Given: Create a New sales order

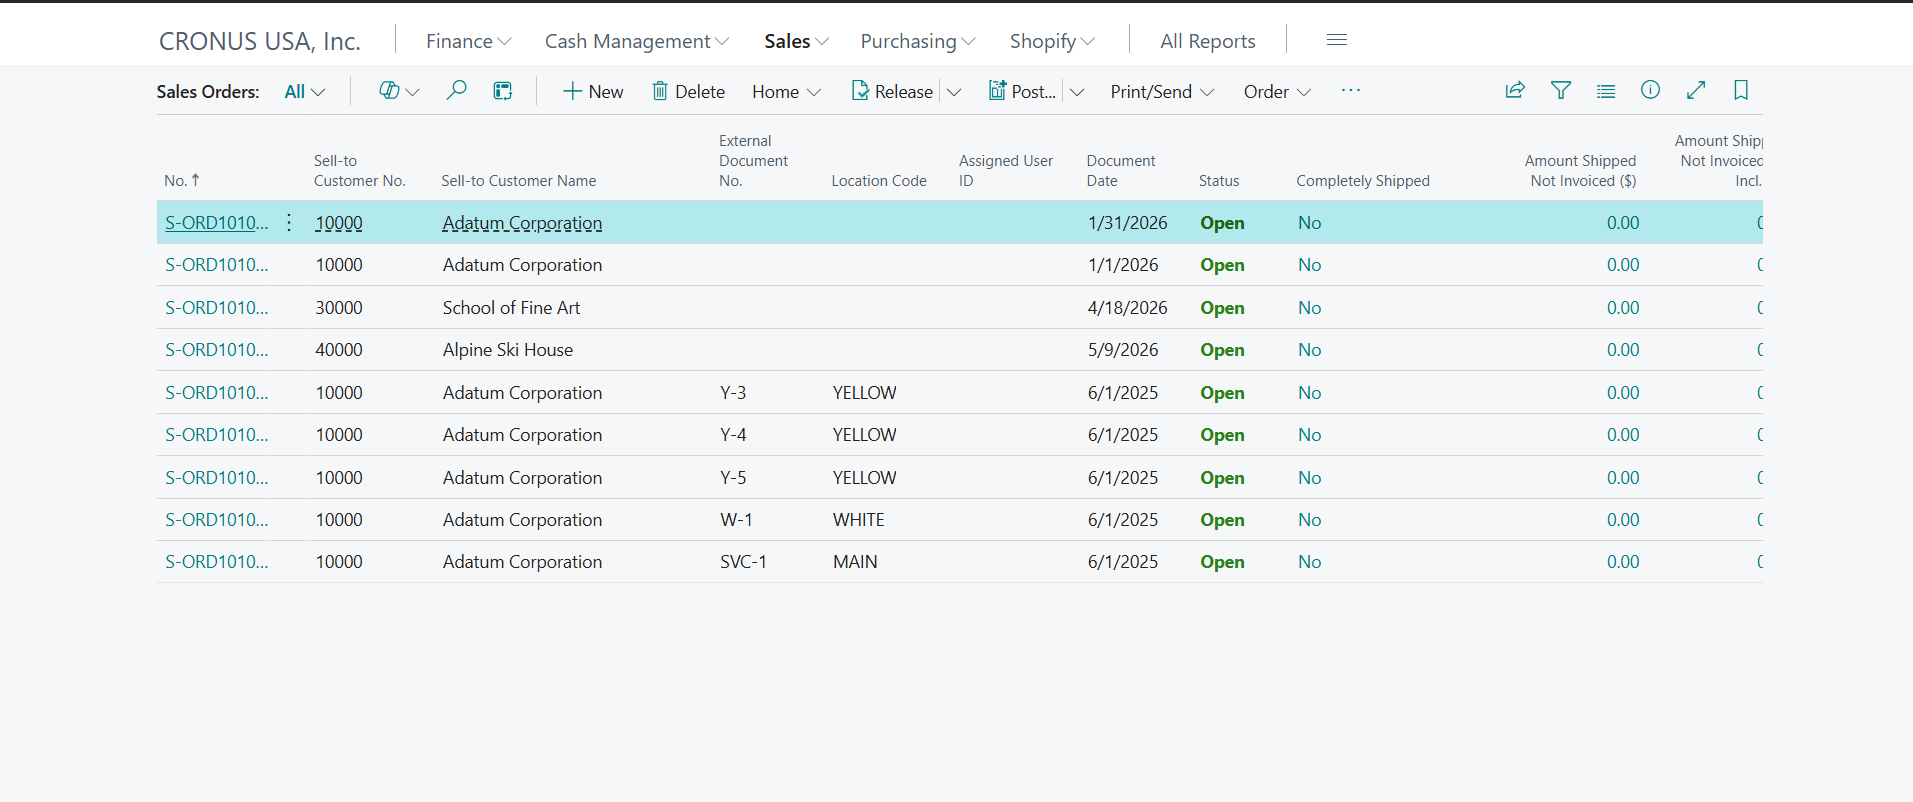Looking at the screenshot, I should click(593, 91).
